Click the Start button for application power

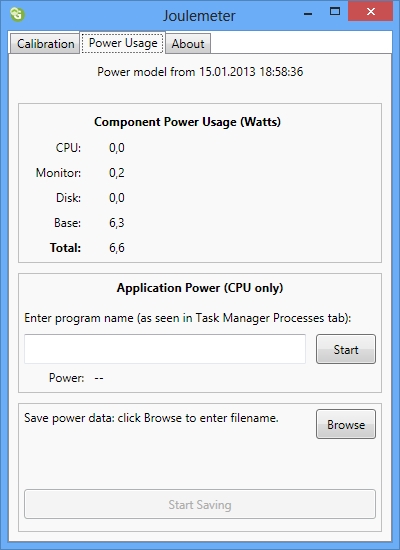click(346, 349)
